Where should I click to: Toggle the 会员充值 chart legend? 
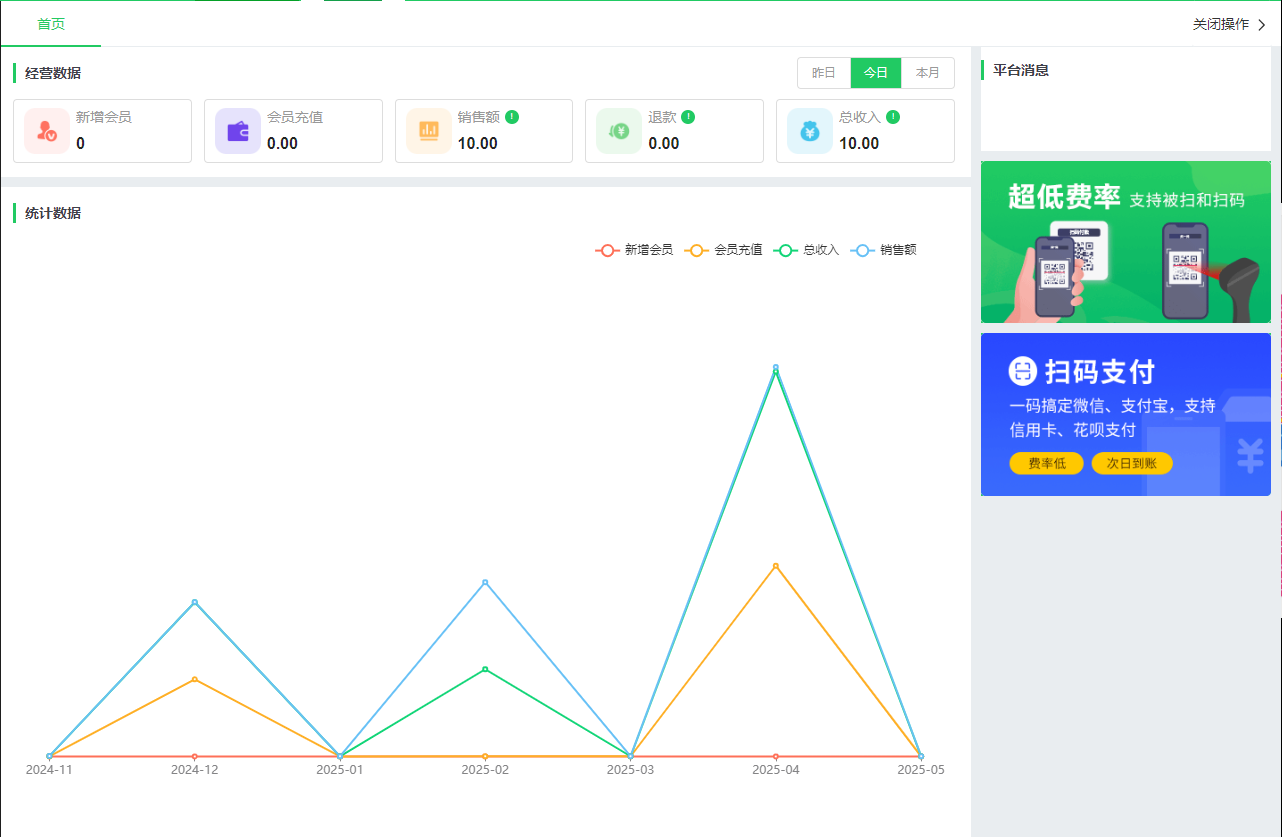click(723, 250)
